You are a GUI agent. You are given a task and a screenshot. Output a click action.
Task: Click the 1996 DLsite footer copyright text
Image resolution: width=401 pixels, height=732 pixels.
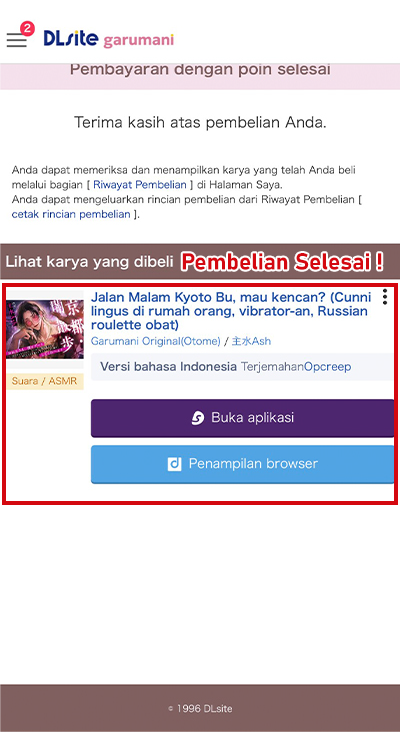200,708
